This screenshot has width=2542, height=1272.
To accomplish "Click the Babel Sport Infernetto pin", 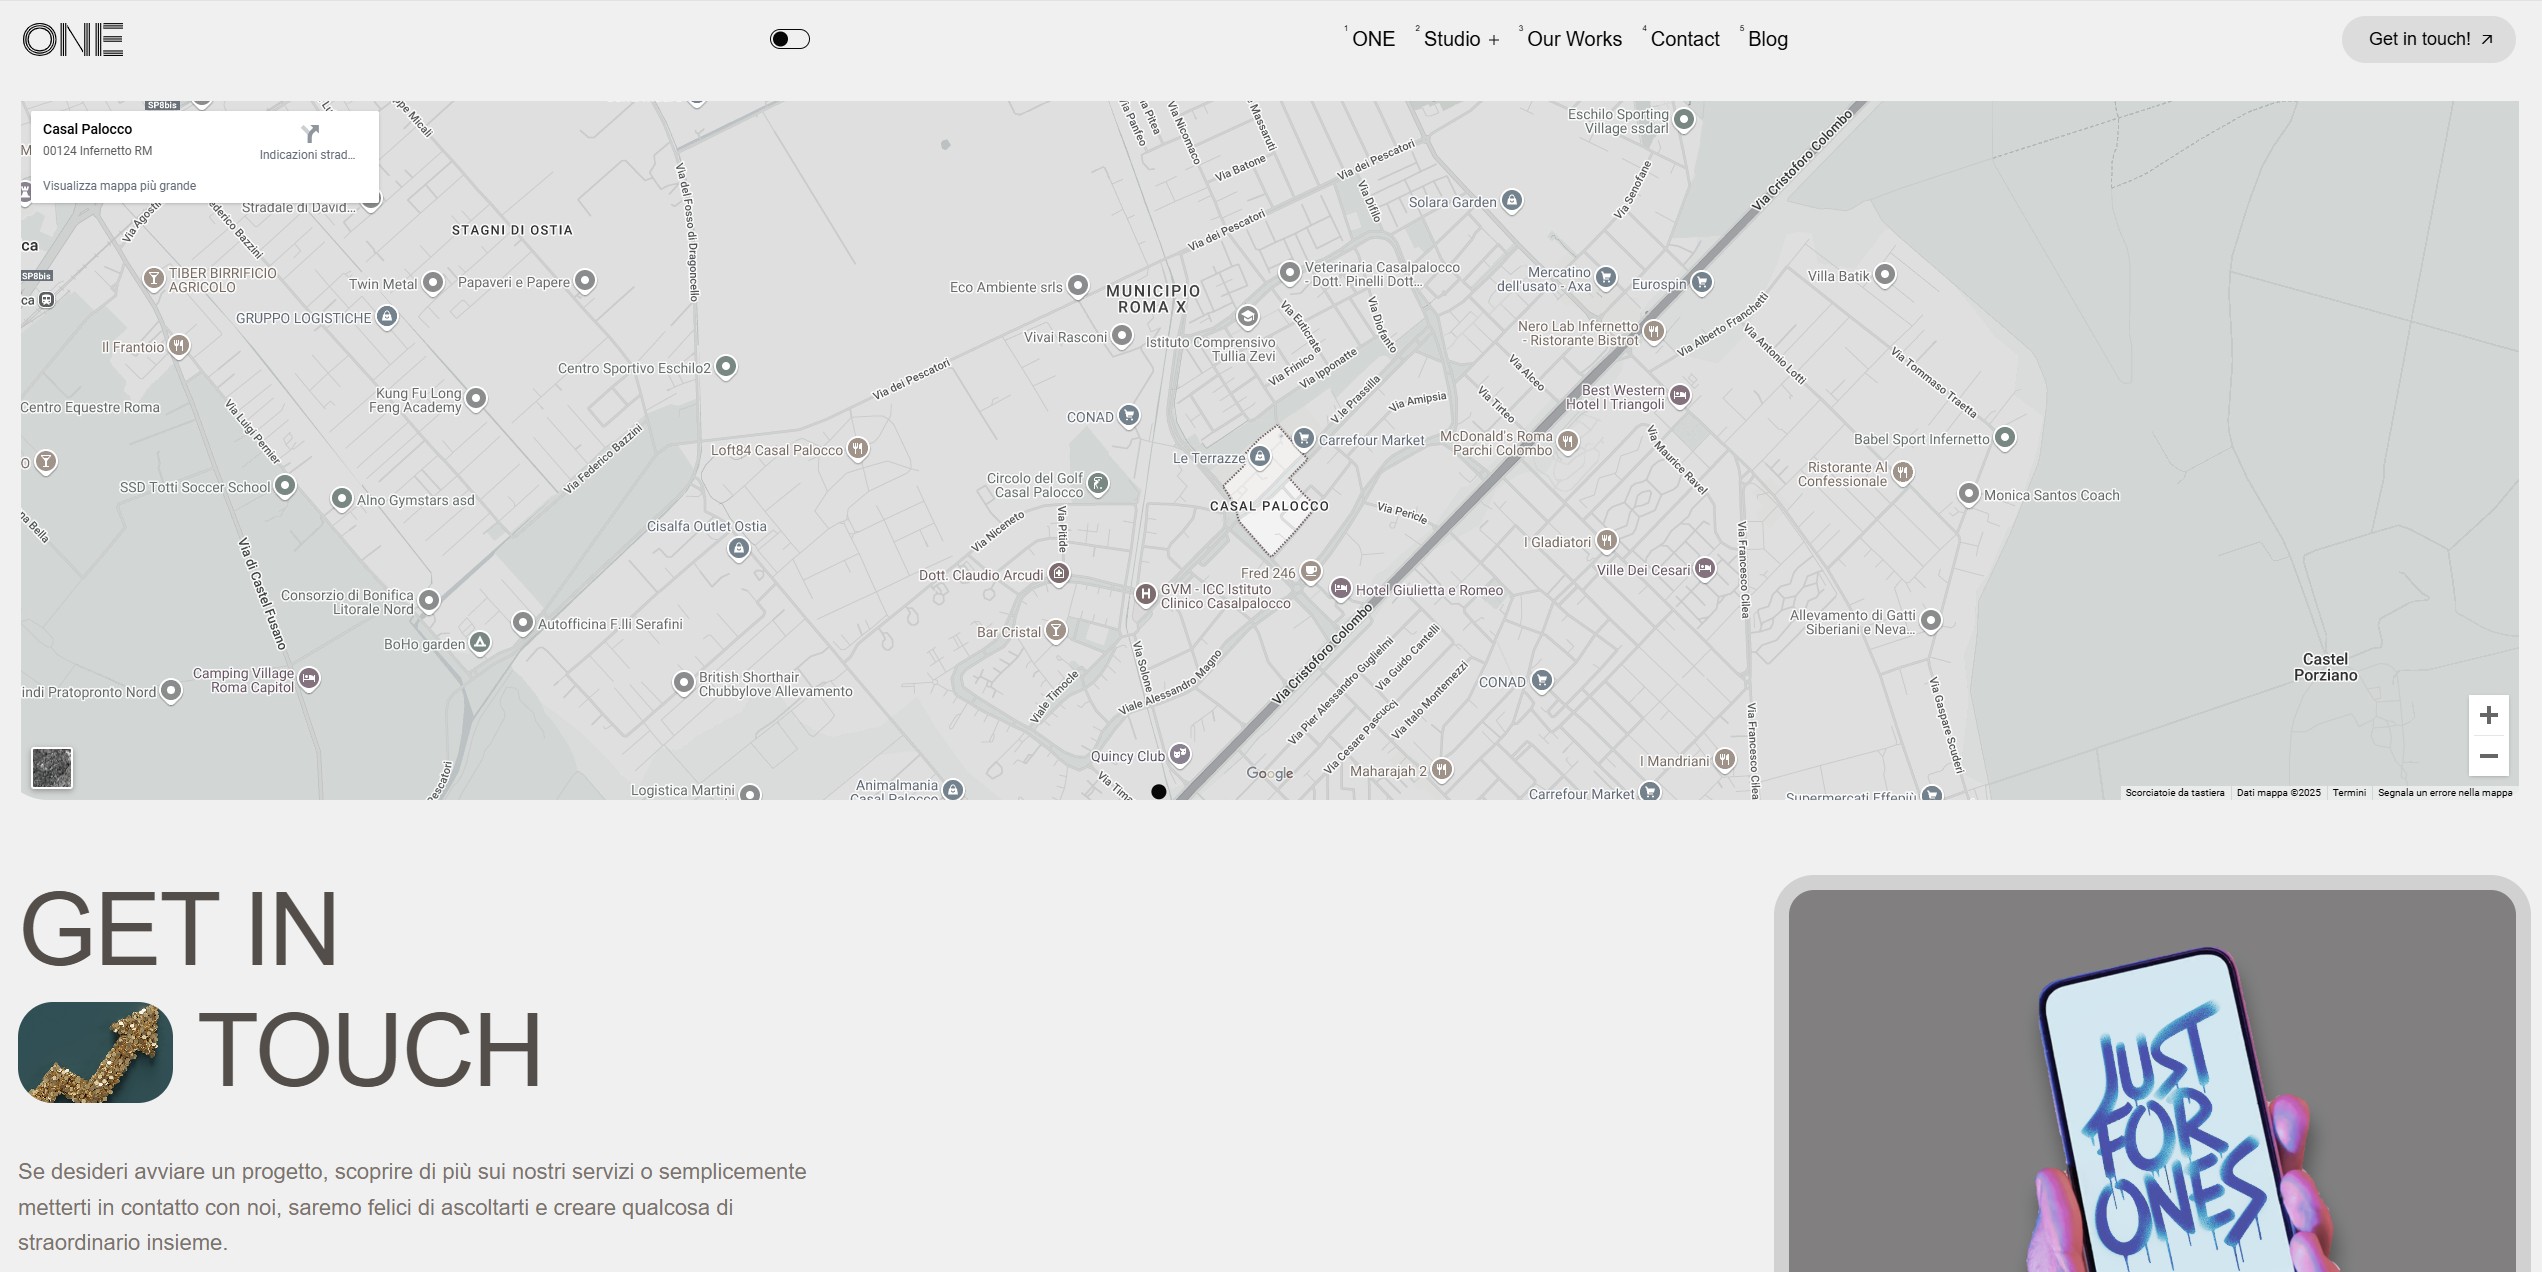I will coord(2005,438).
